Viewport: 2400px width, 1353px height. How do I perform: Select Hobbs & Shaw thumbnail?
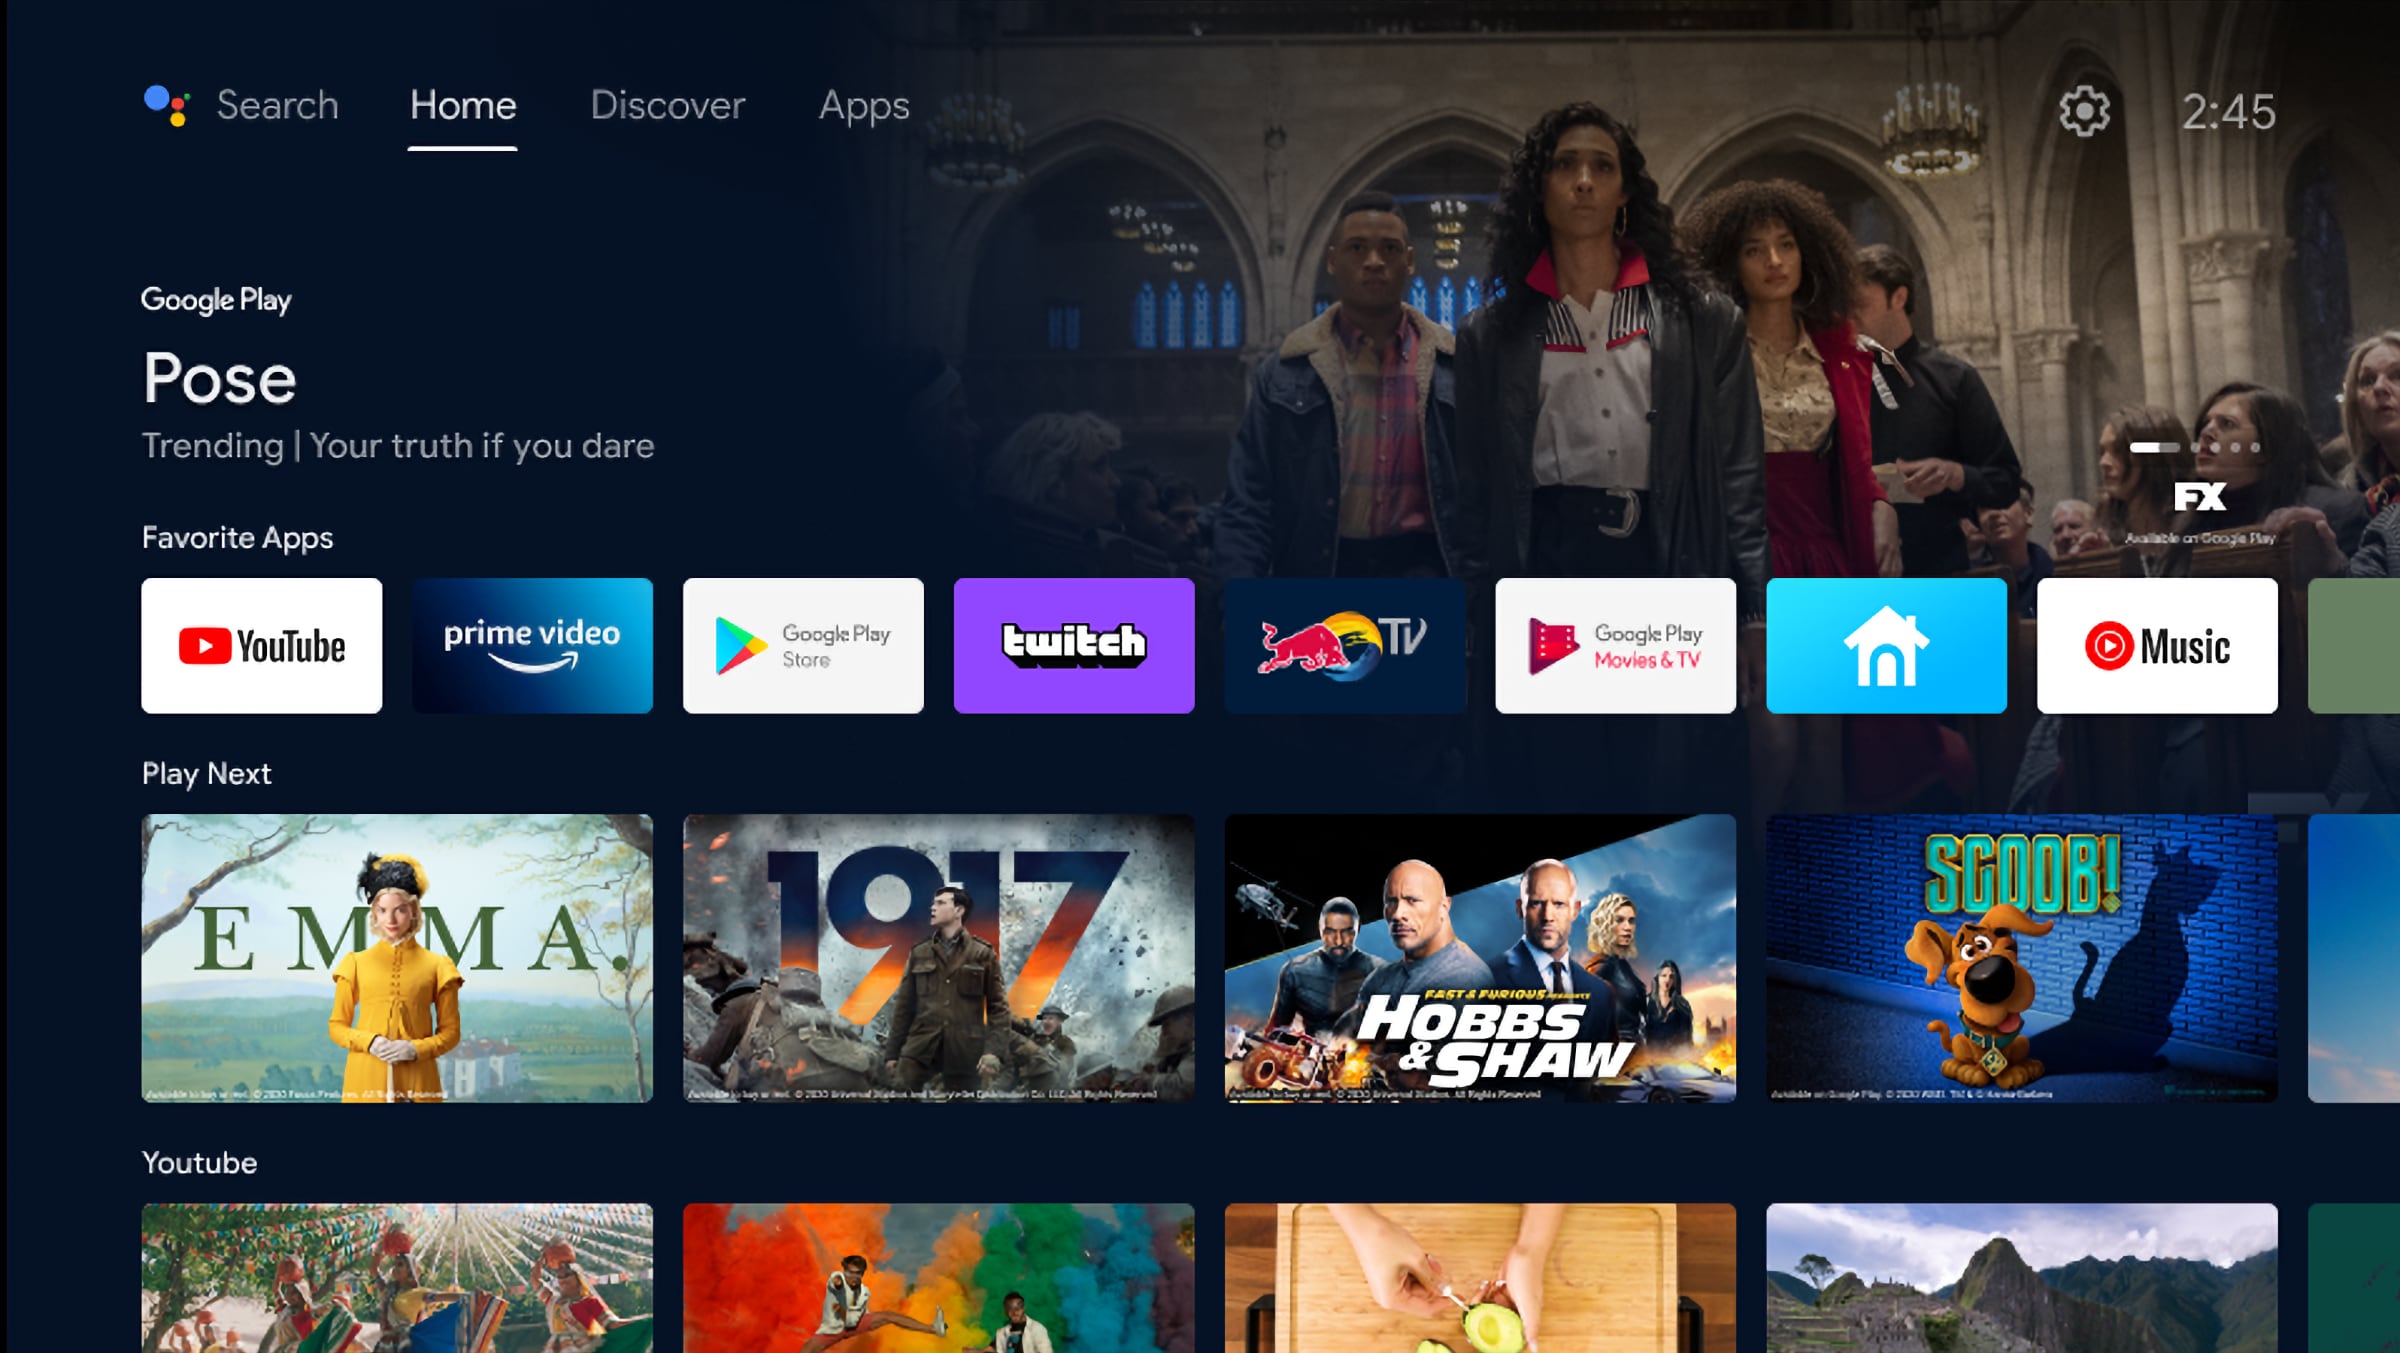(x=1479, y=957)
